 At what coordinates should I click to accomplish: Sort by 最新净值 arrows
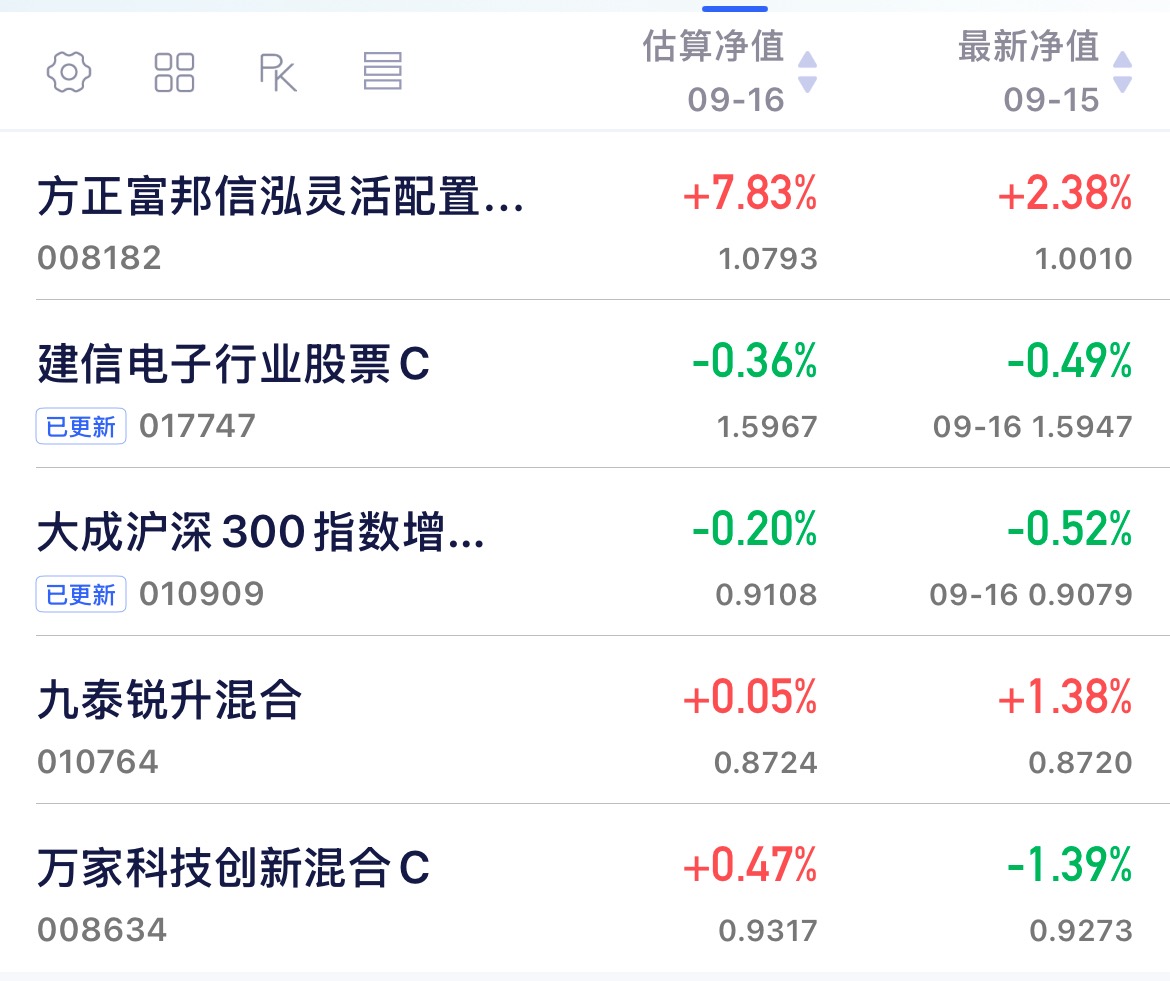point(1122,72)
